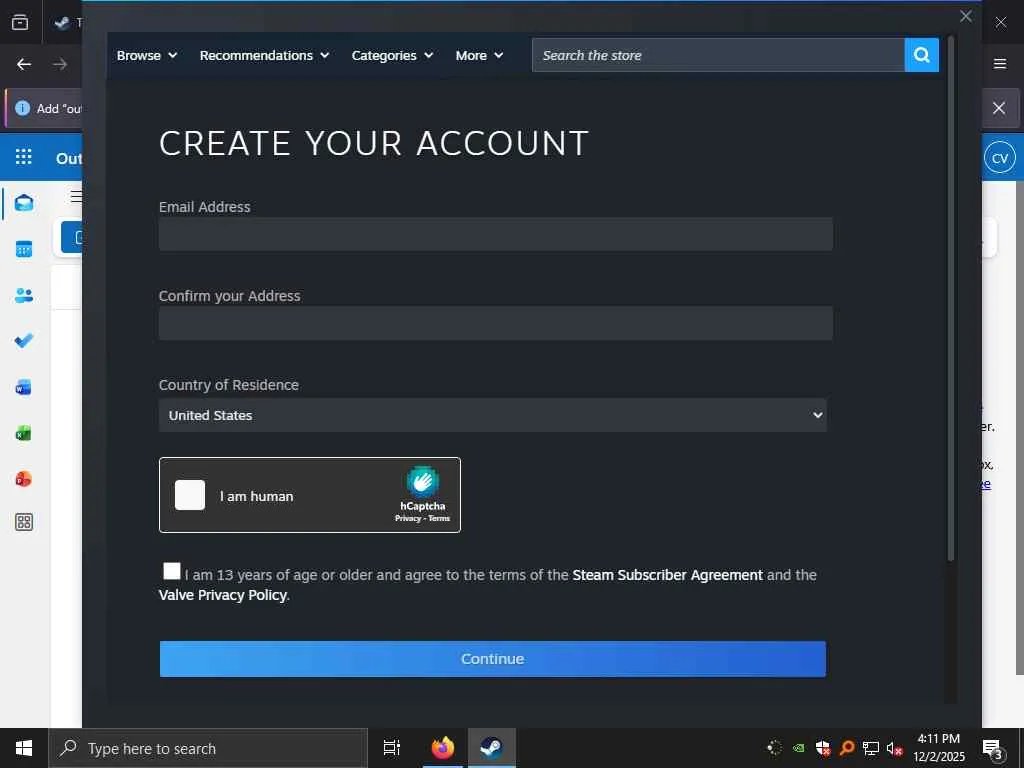Screen dimensions: 1024x768
Task: Open Country of Residence dropdown
Action: [492, 415]
